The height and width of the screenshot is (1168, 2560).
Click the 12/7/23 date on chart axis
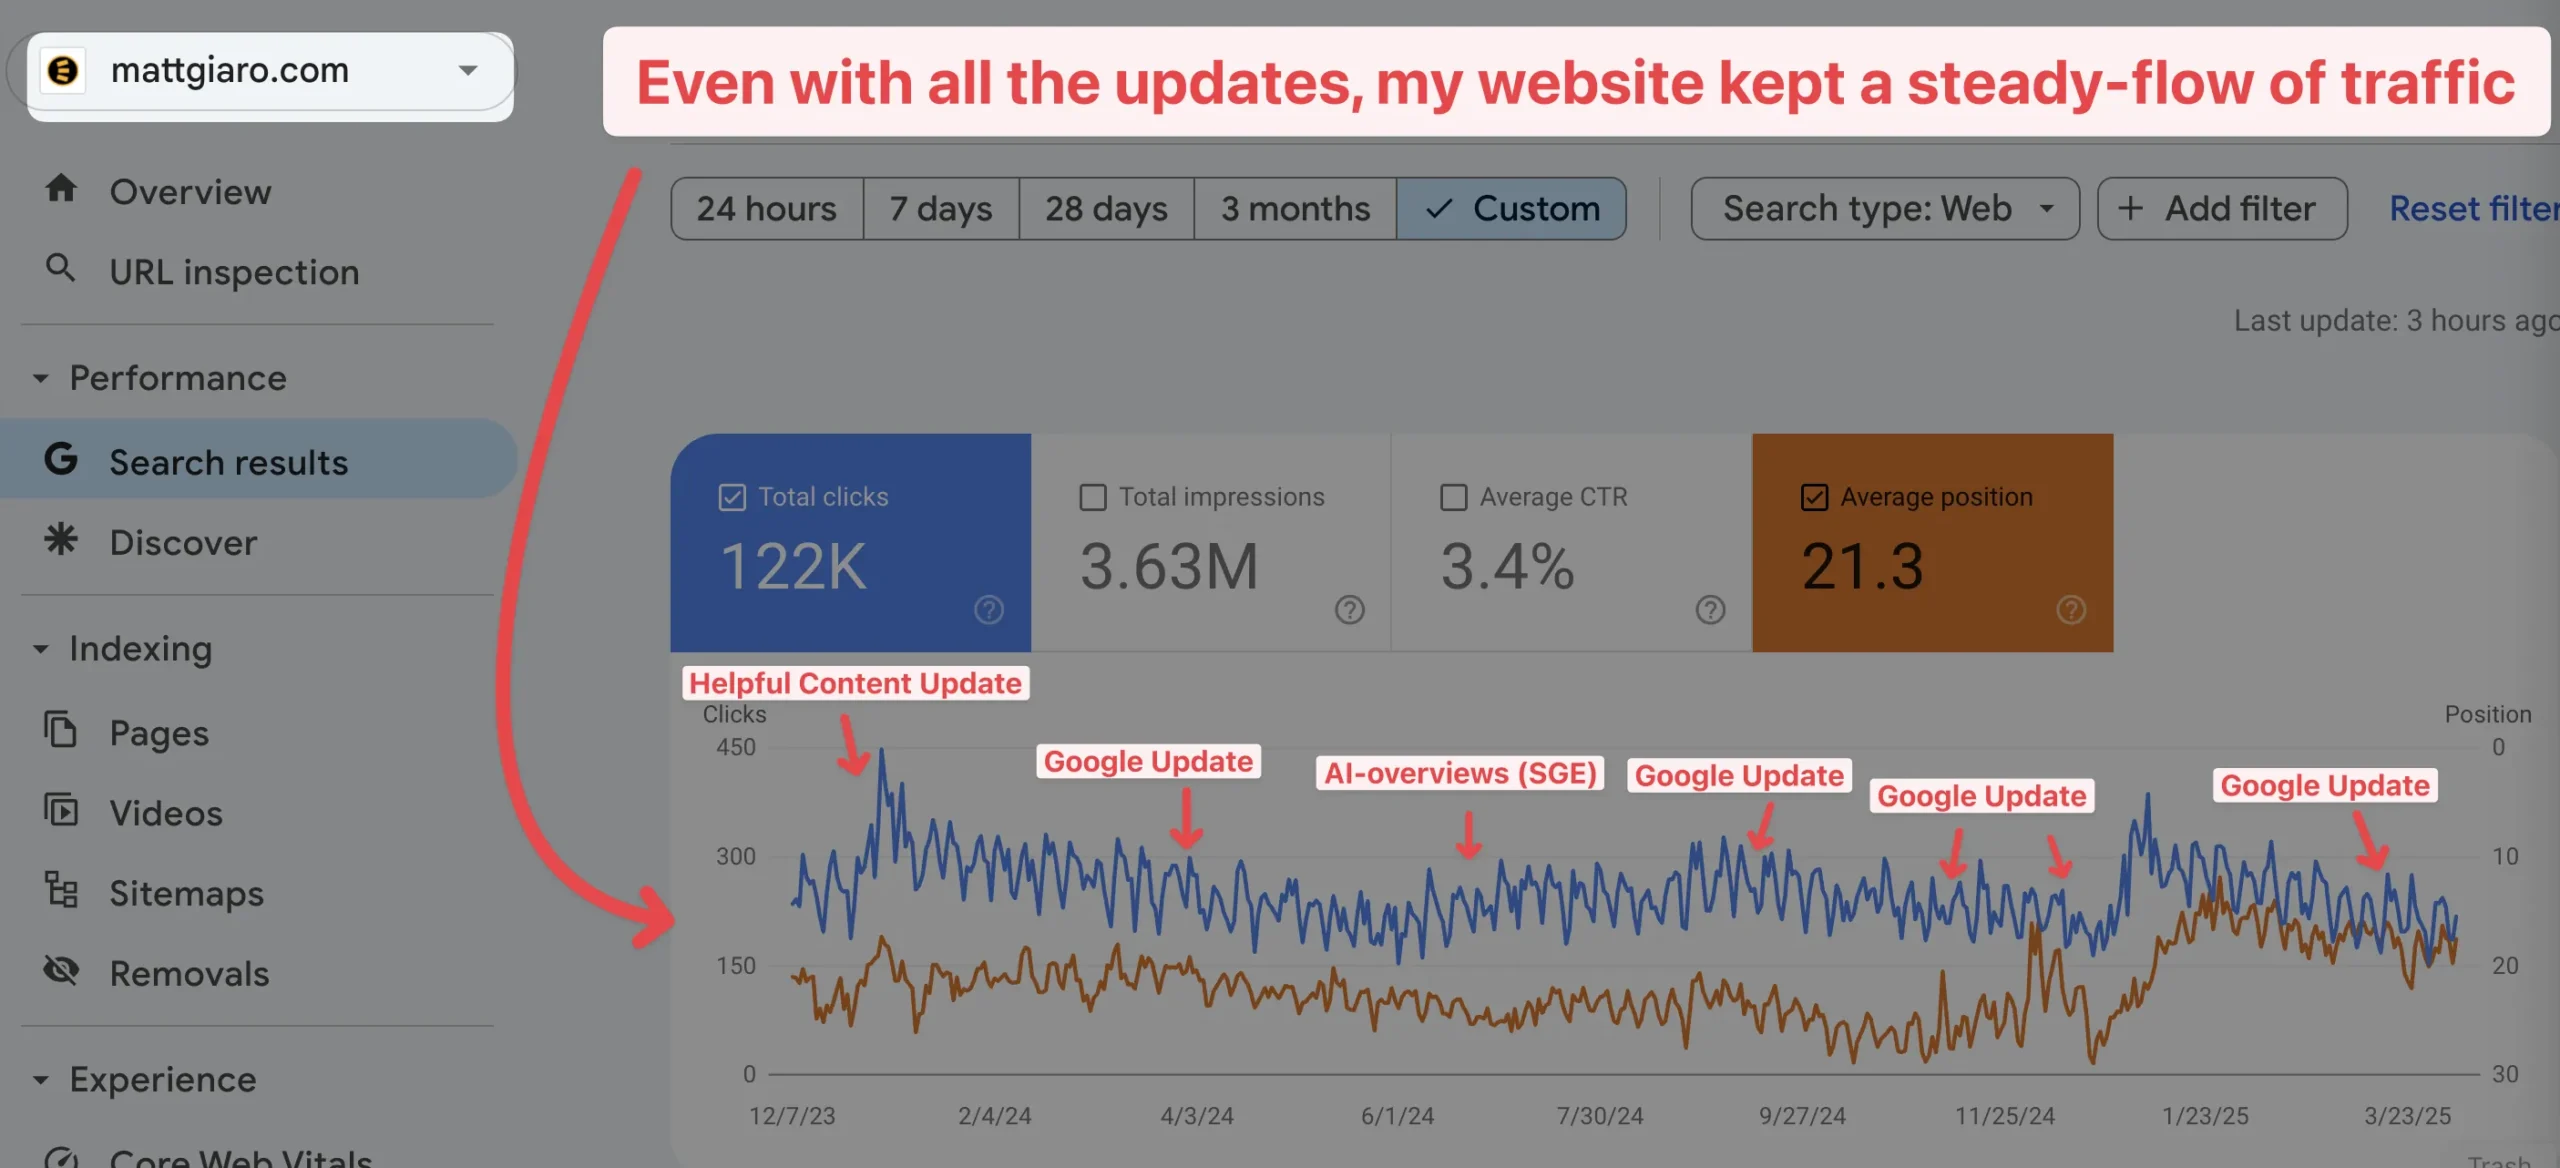coord(793,1115)
